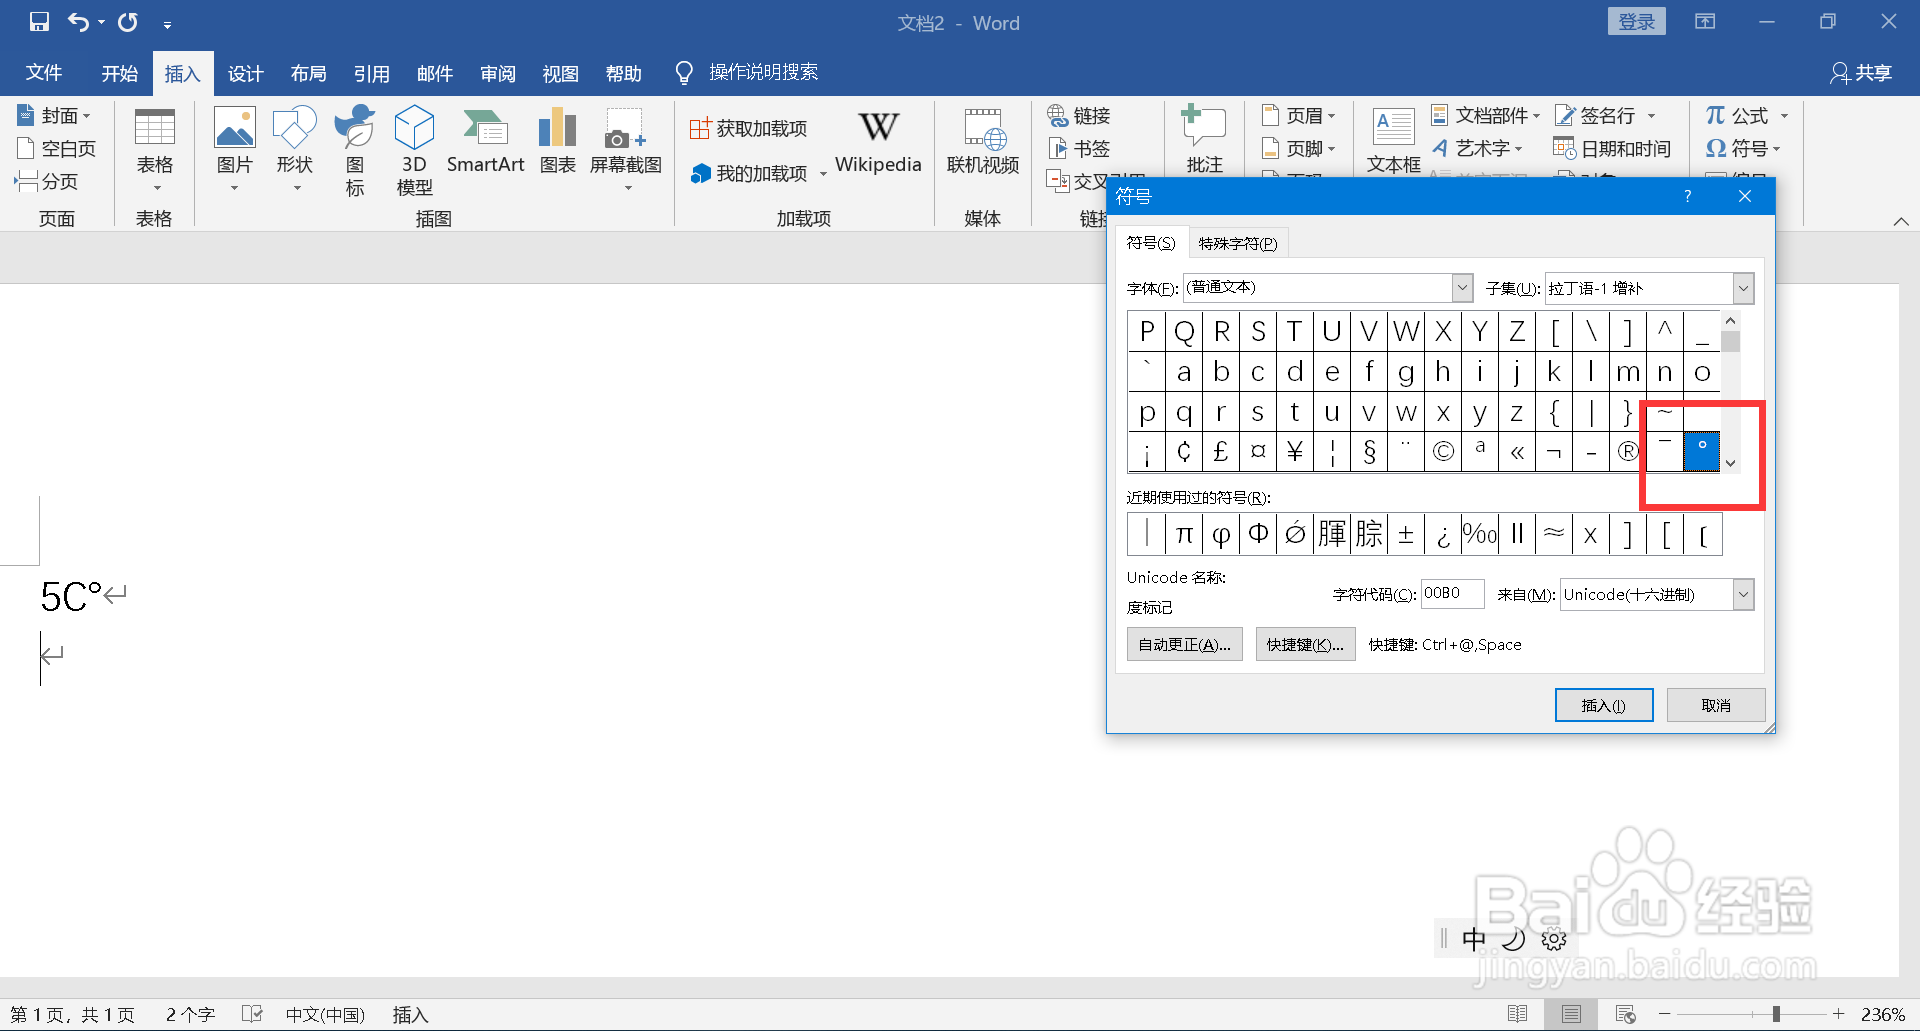Open the 字体 font combo box in the symbol dialog
This screenshot has width=1920, height=1031.
point(1328,288)
